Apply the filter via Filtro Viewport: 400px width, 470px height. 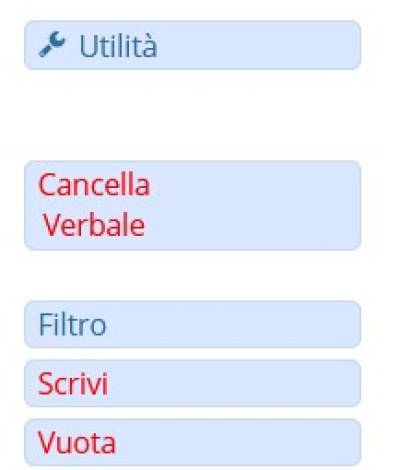click(193, 324)
